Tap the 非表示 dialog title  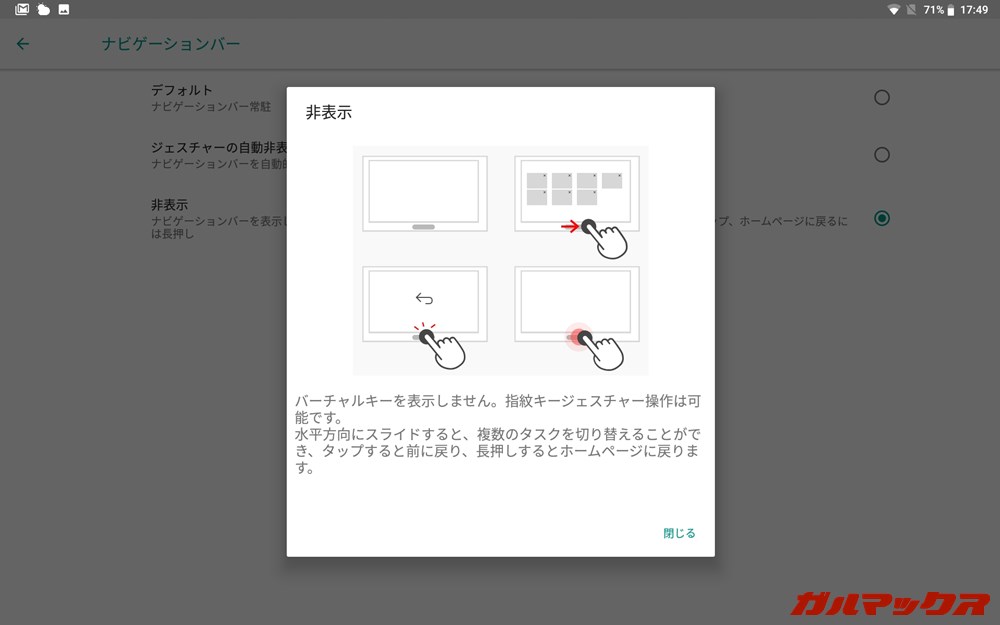329,113
